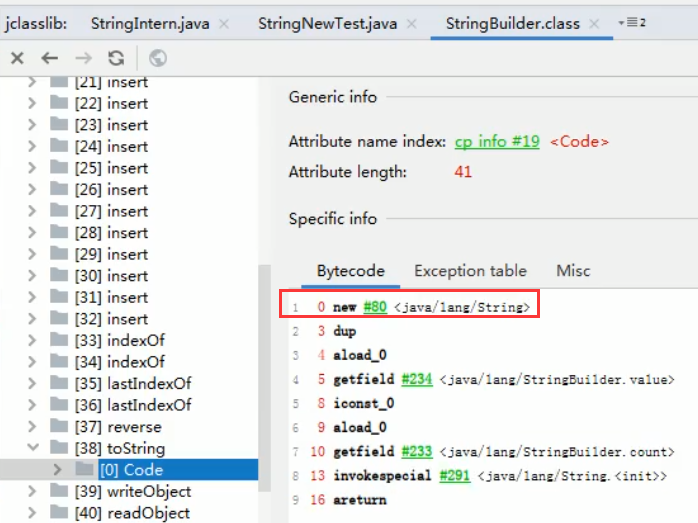Click the 'invokespecial' instruction text
Image resolution: width=698 pixels, height=523 pixels.
click(x=382, y=475)
